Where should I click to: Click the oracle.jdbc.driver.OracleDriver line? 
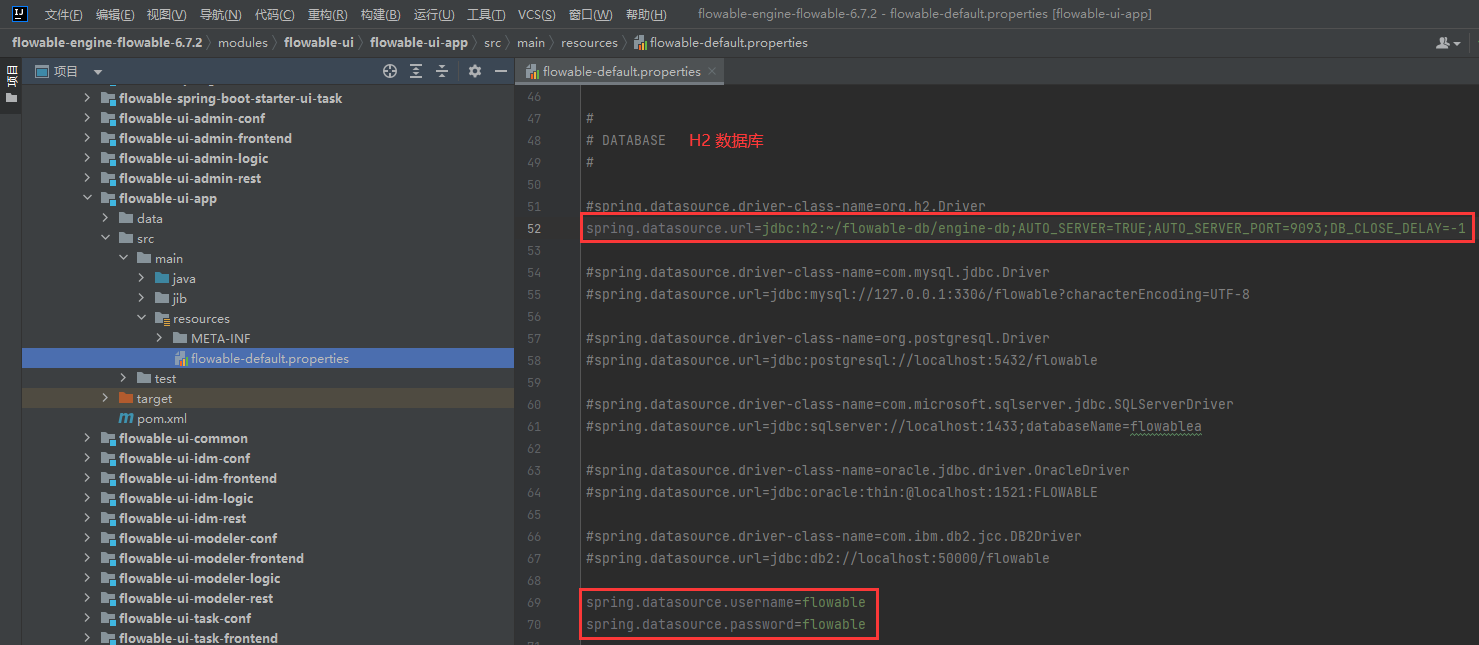(x=858, y=471)
